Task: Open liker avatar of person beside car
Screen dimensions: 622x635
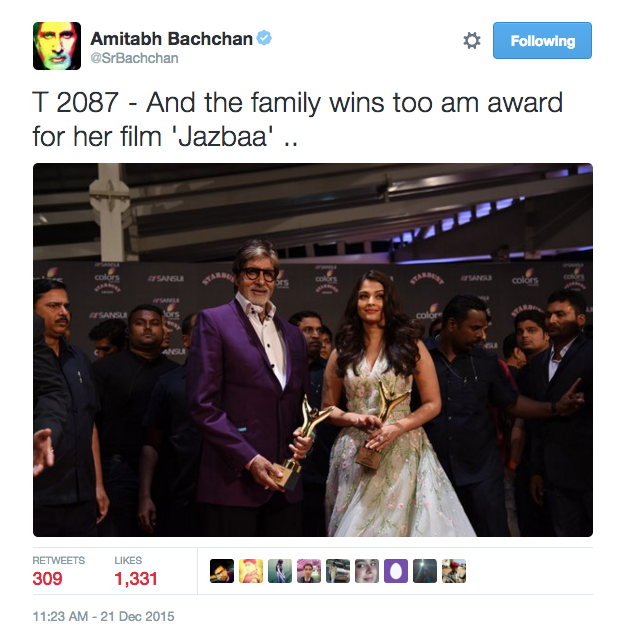Action: coord(338,571)
